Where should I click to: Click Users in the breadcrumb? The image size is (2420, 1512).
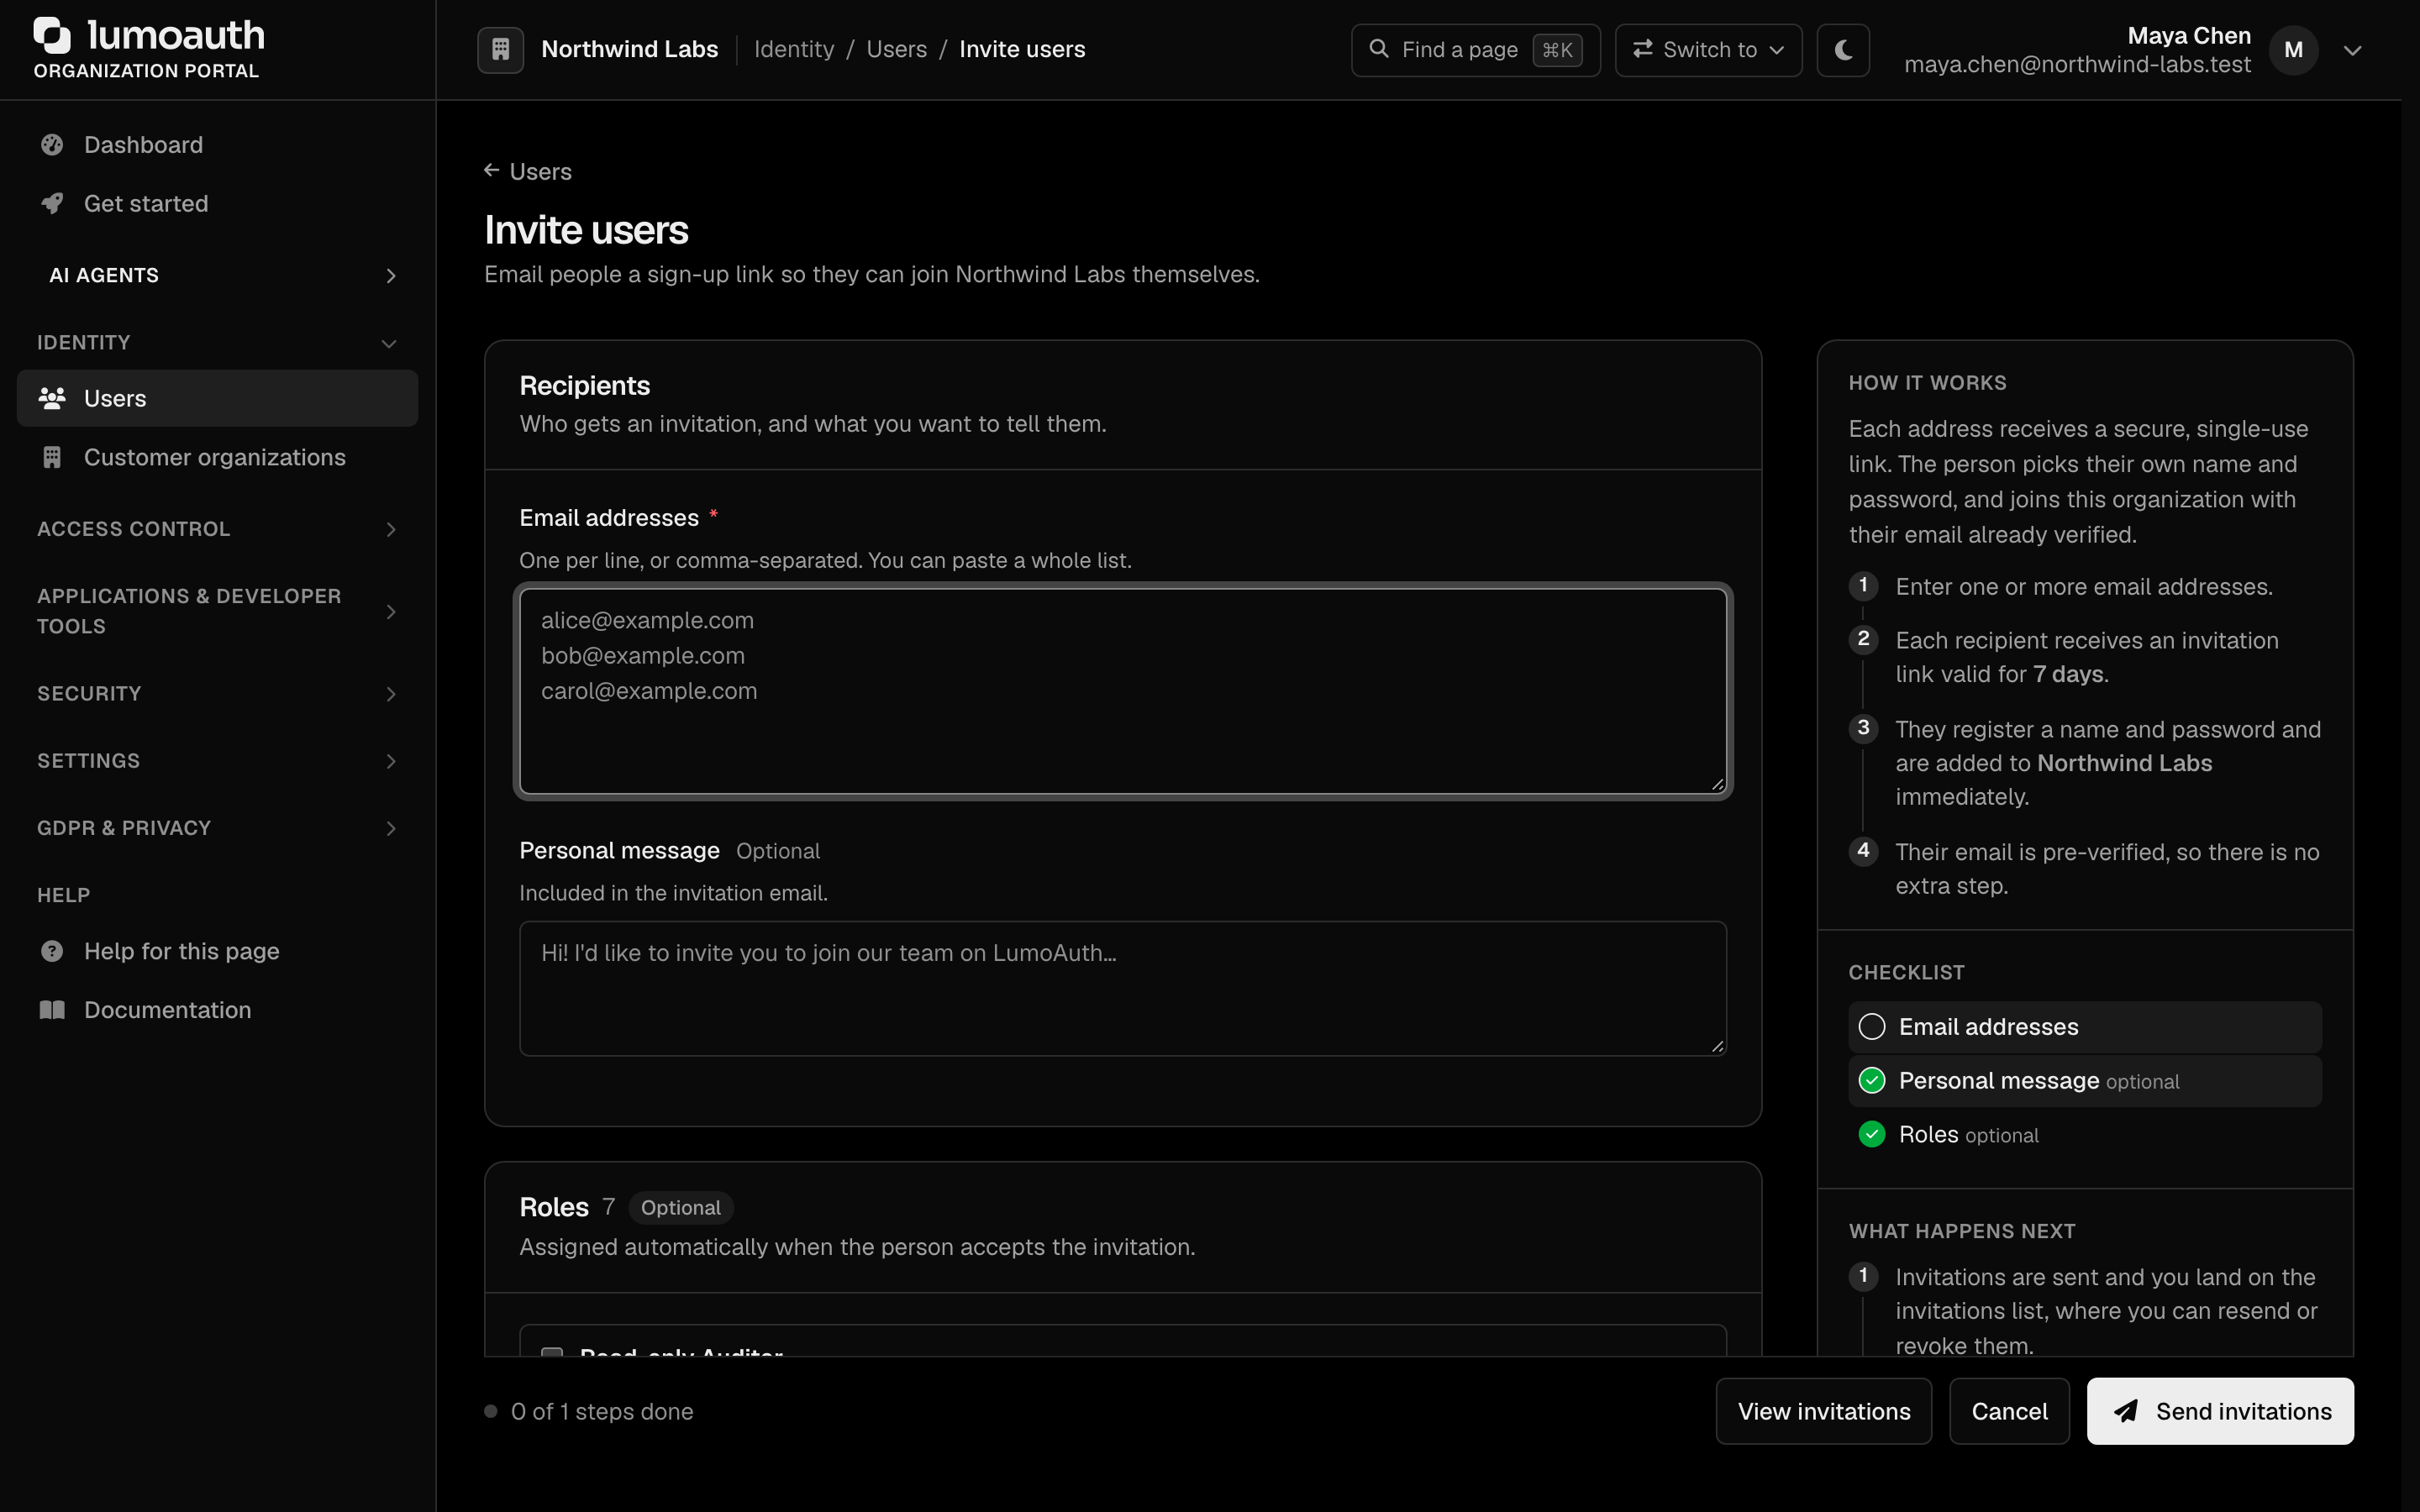(x=896, y=49)
